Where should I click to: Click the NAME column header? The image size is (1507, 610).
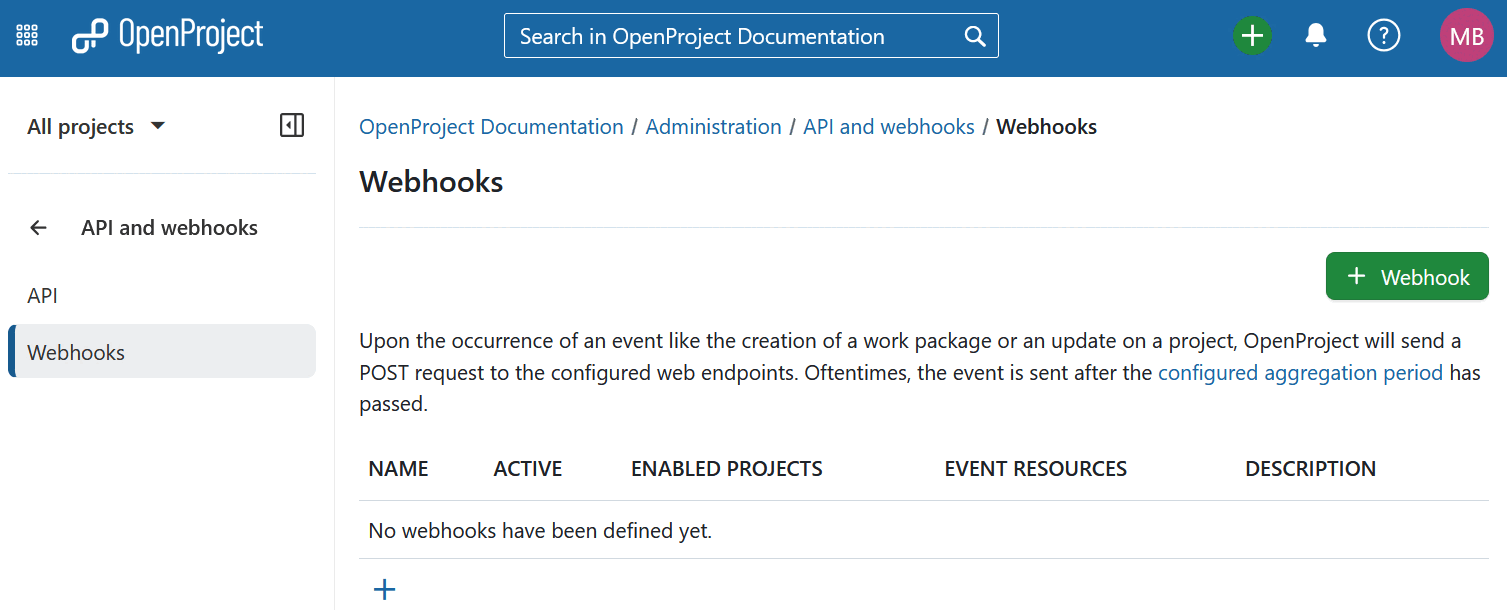click(398, 468)
